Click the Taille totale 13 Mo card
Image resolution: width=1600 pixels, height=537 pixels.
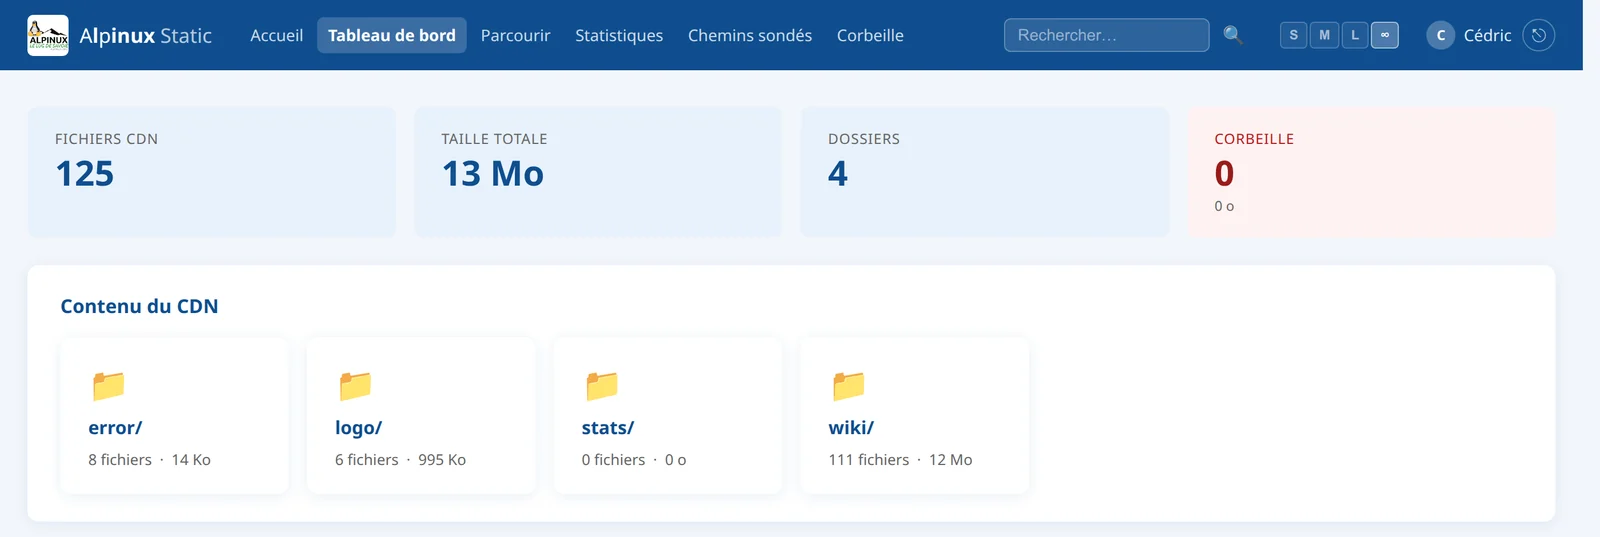598,172
